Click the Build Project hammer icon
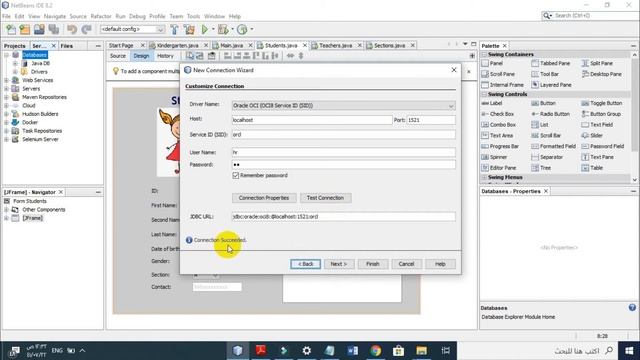 pos(174,29)
